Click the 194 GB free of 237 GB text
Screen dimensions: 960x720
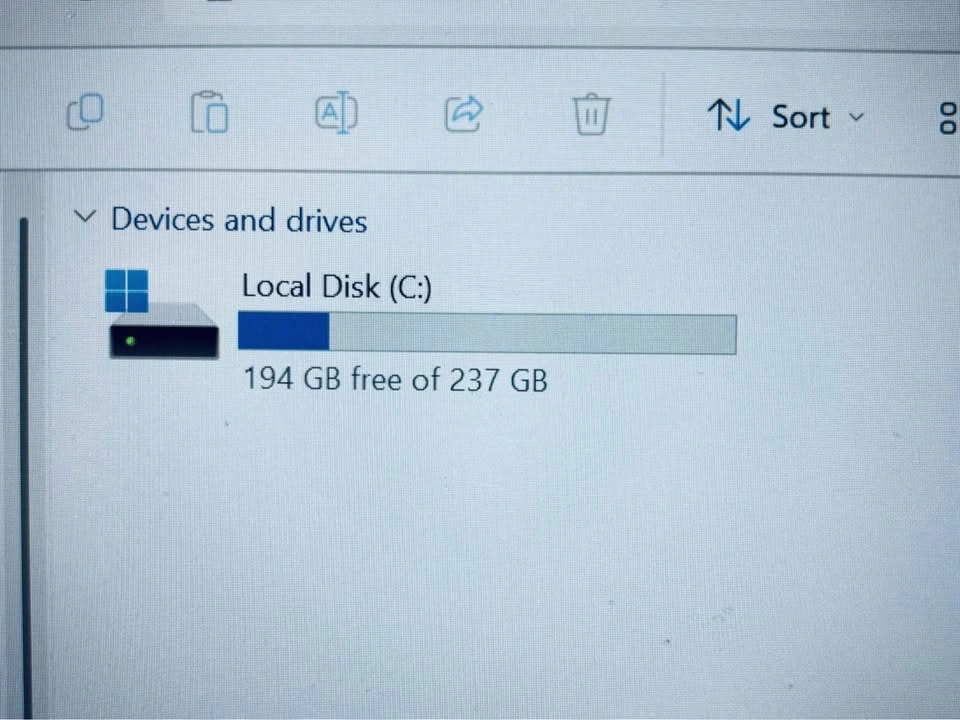396,380
